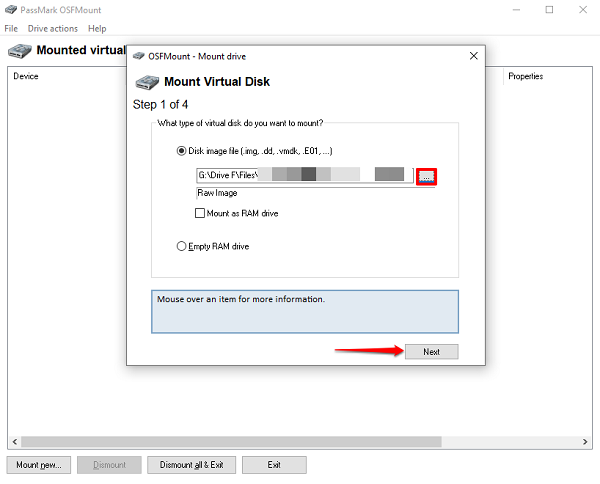Click the horizontal scrollbar right arrow
Screen dimensions: 600x484
coord(585,442)
